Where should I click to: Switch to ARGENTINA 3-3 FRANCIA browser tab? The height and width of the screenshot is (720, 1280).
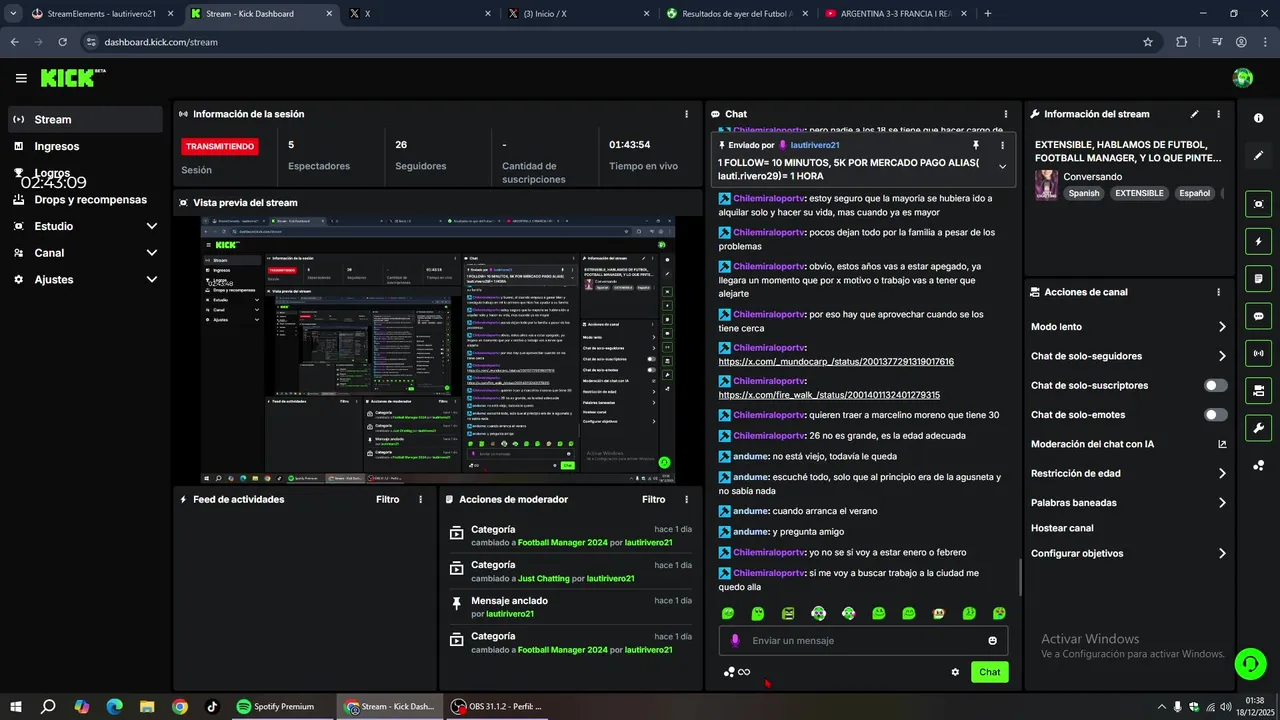point(895,14)
